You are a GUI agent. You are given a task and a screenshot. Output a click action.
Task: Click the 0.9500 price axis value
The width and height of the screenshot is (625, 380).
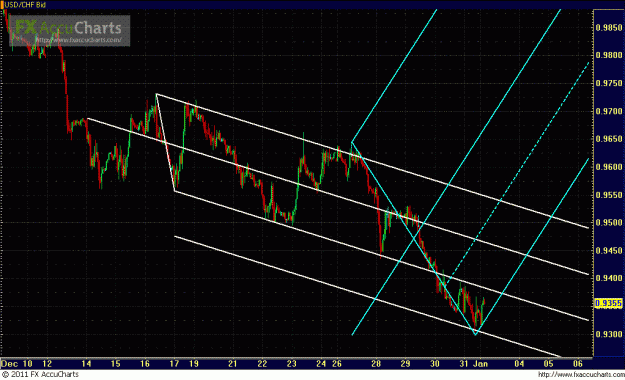pyautogui.click(x=609, y=222)
